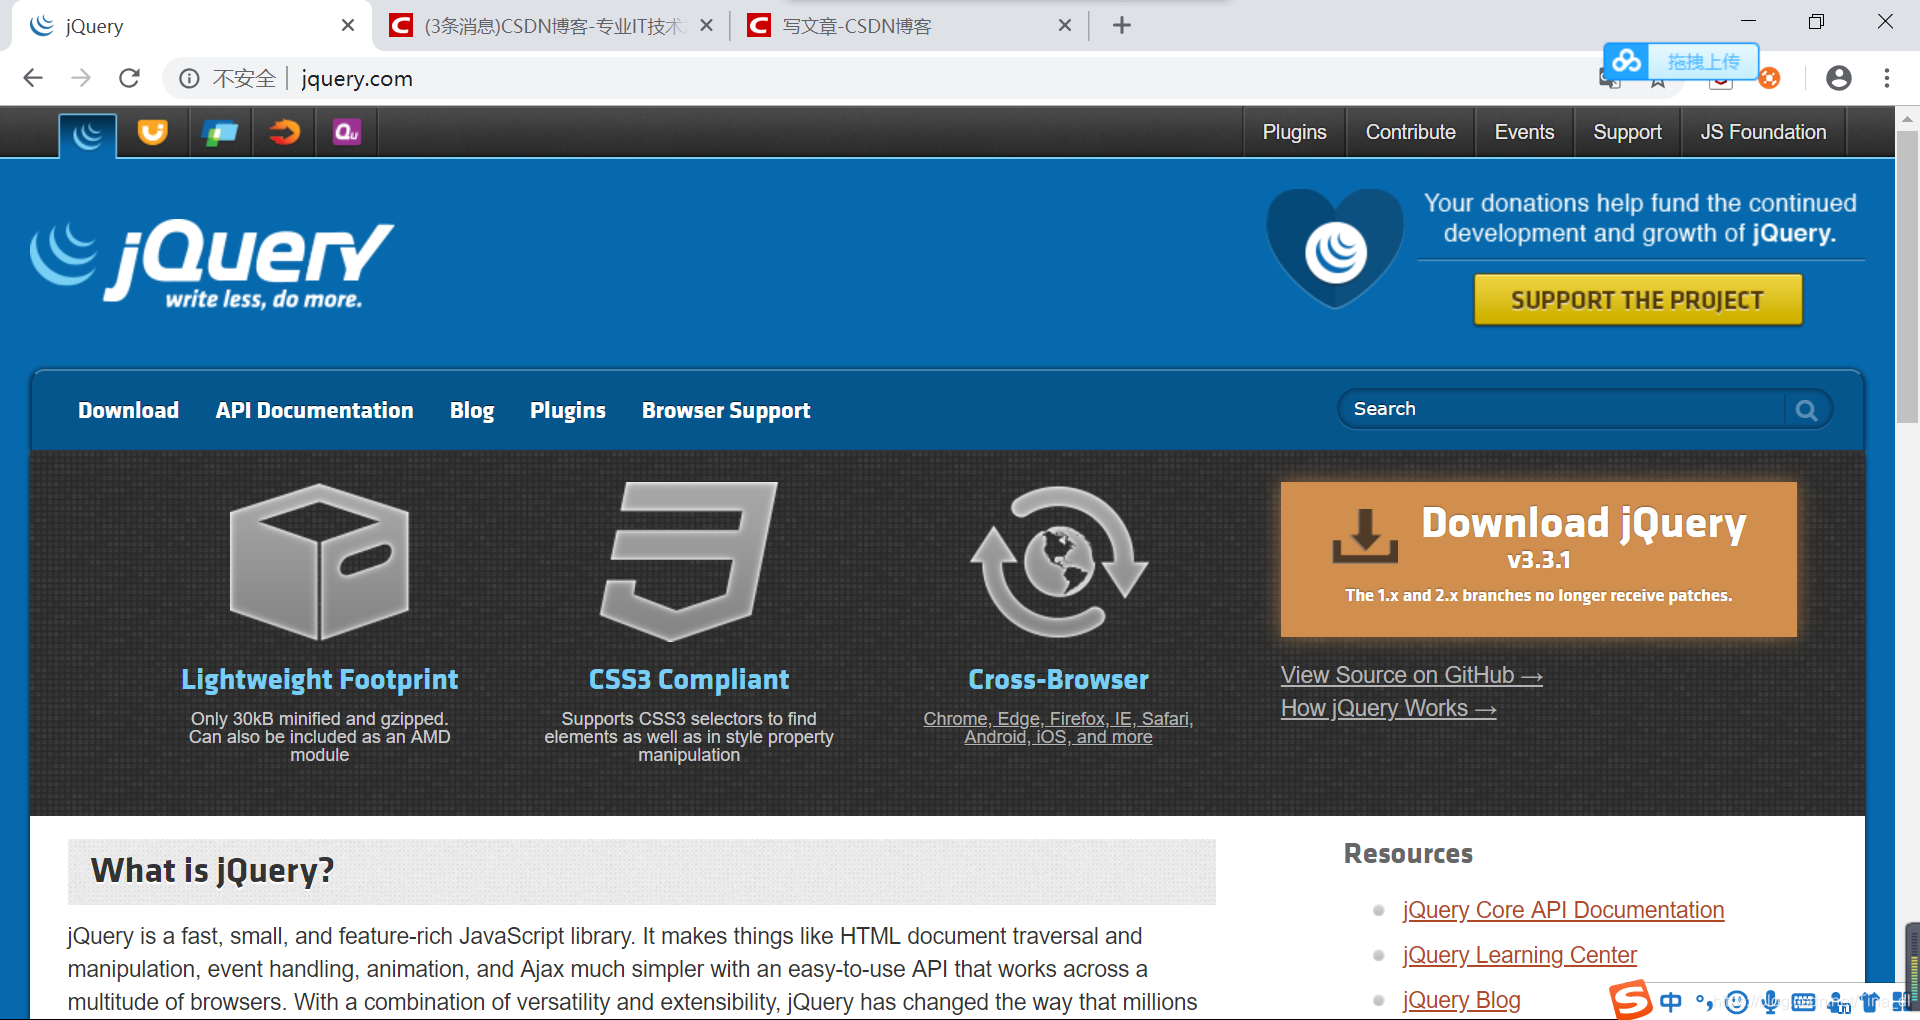Click the scrollbar up arrow
The image size is (1920, 1020).
pyautogui.click(x=1908, y=118)
